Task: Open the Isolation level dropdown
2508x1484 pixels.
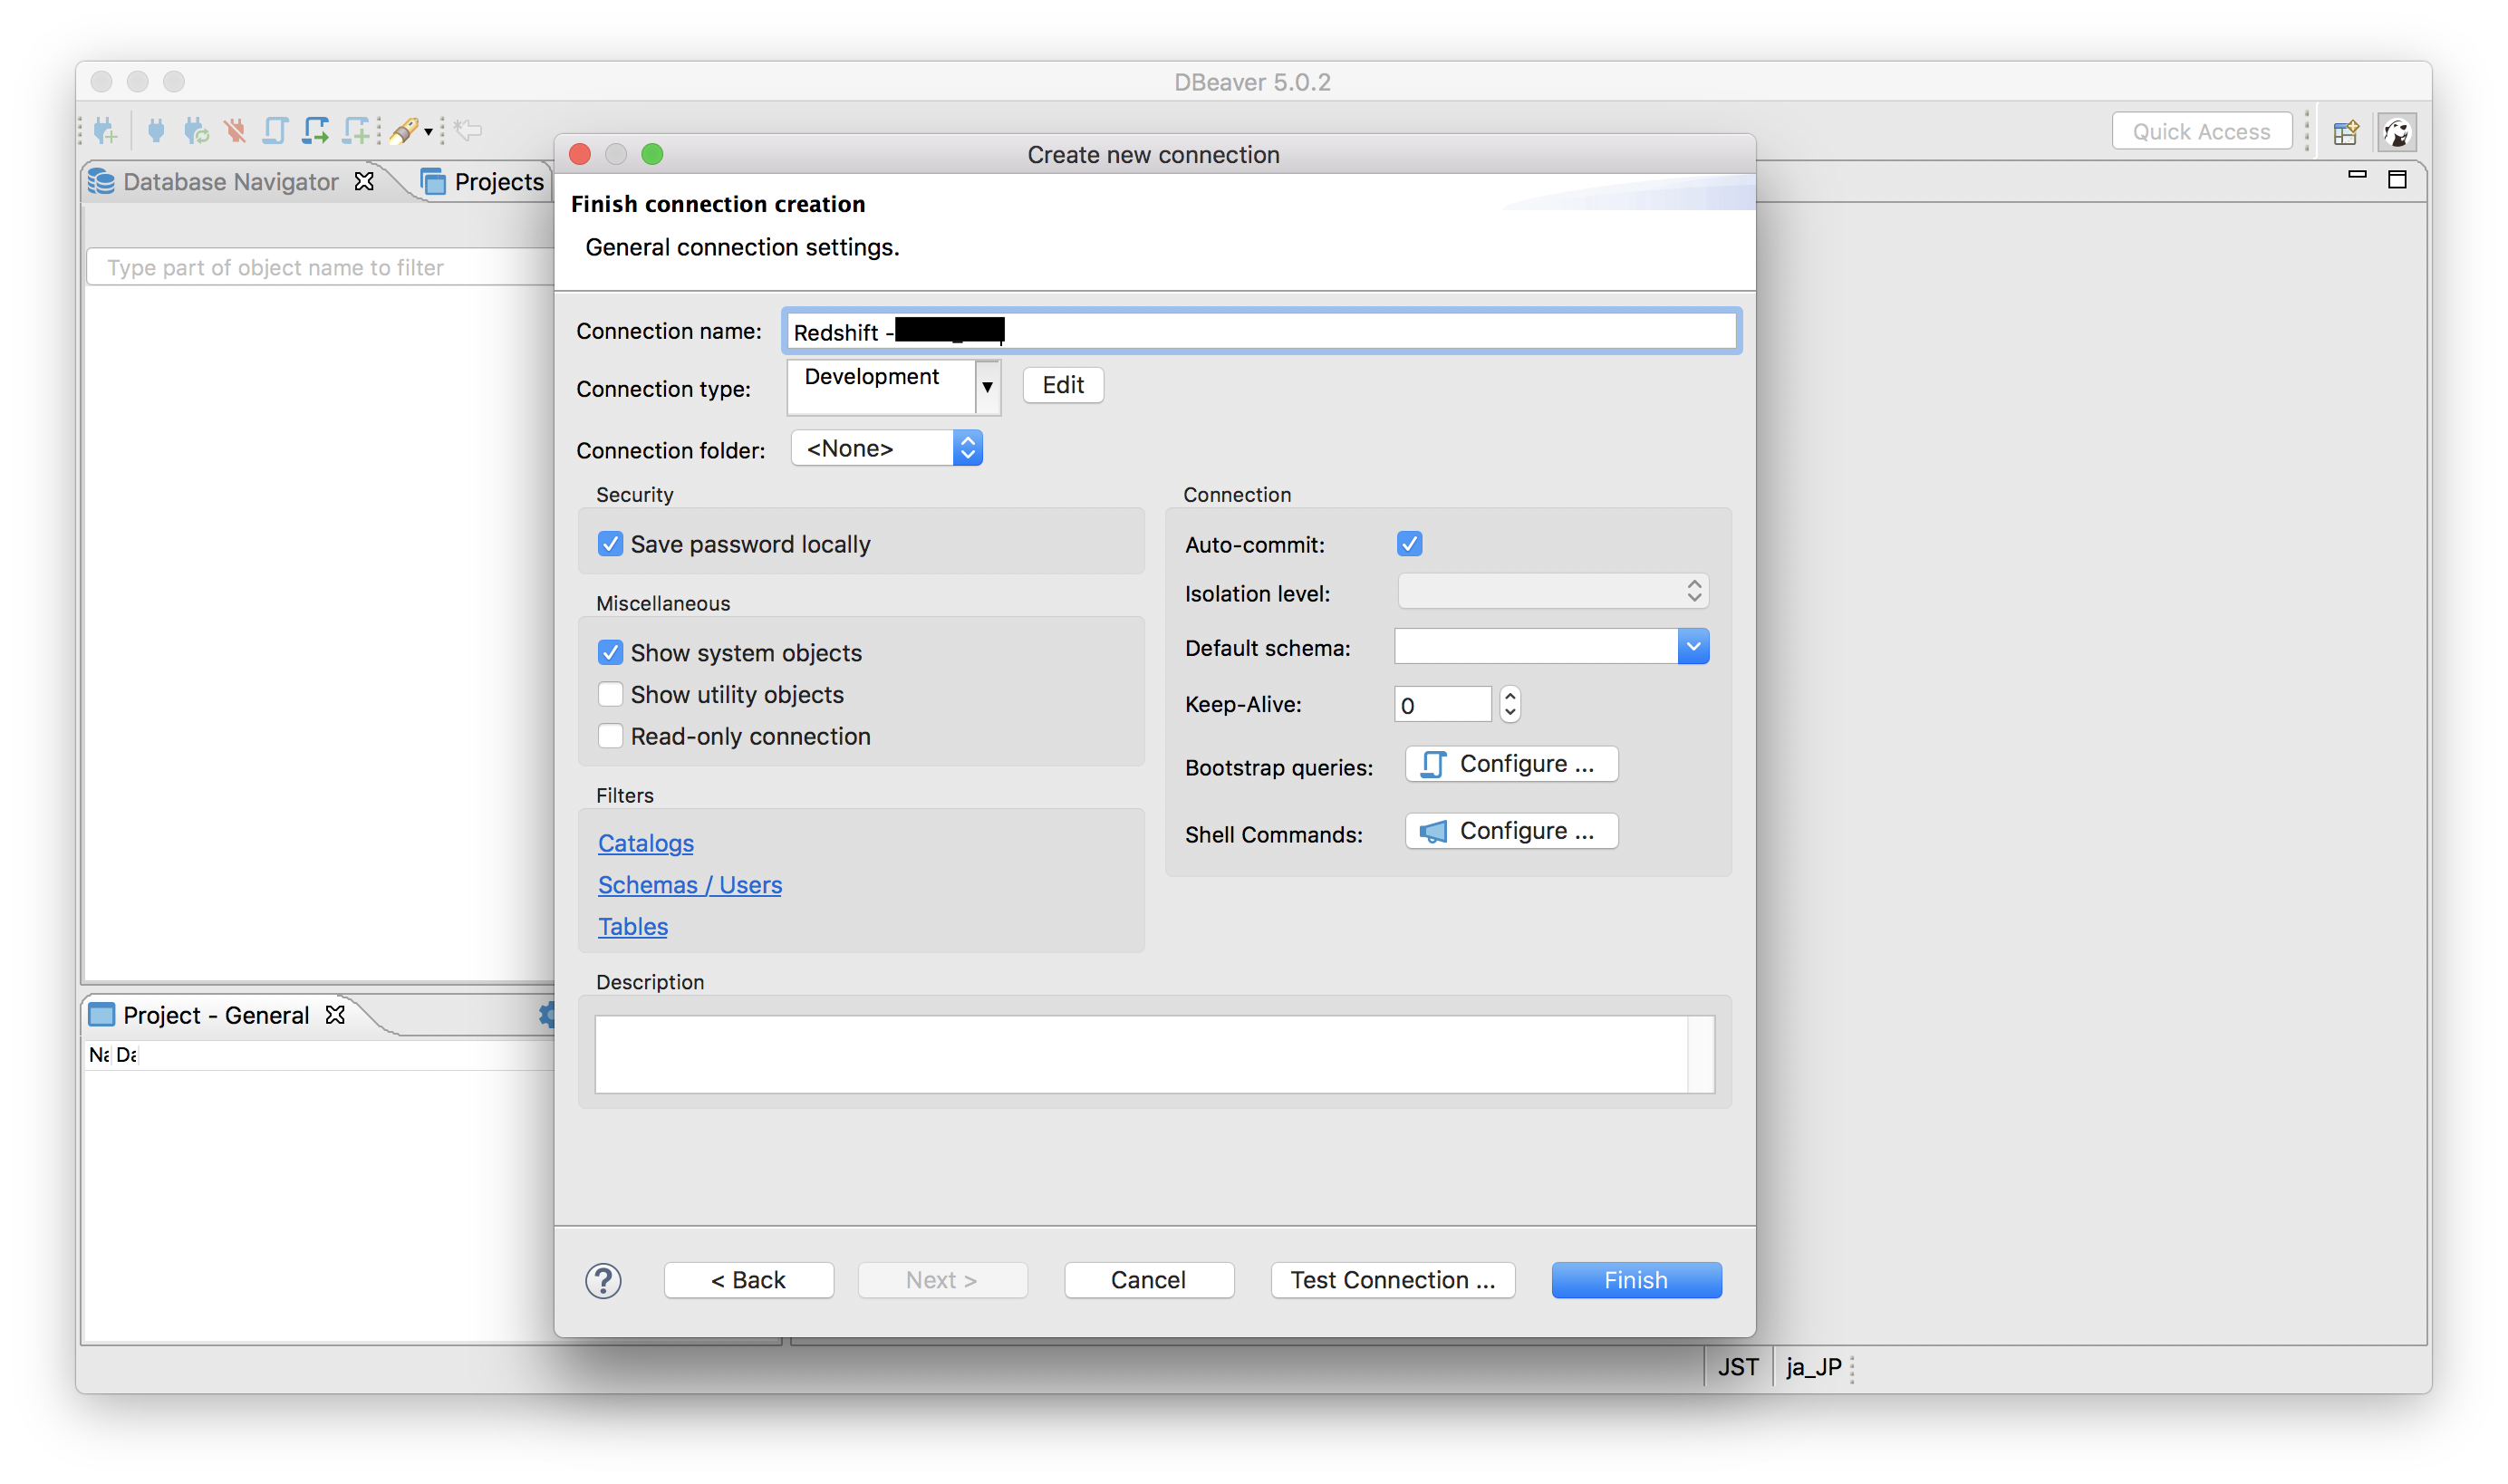Action: point(1553,592)
